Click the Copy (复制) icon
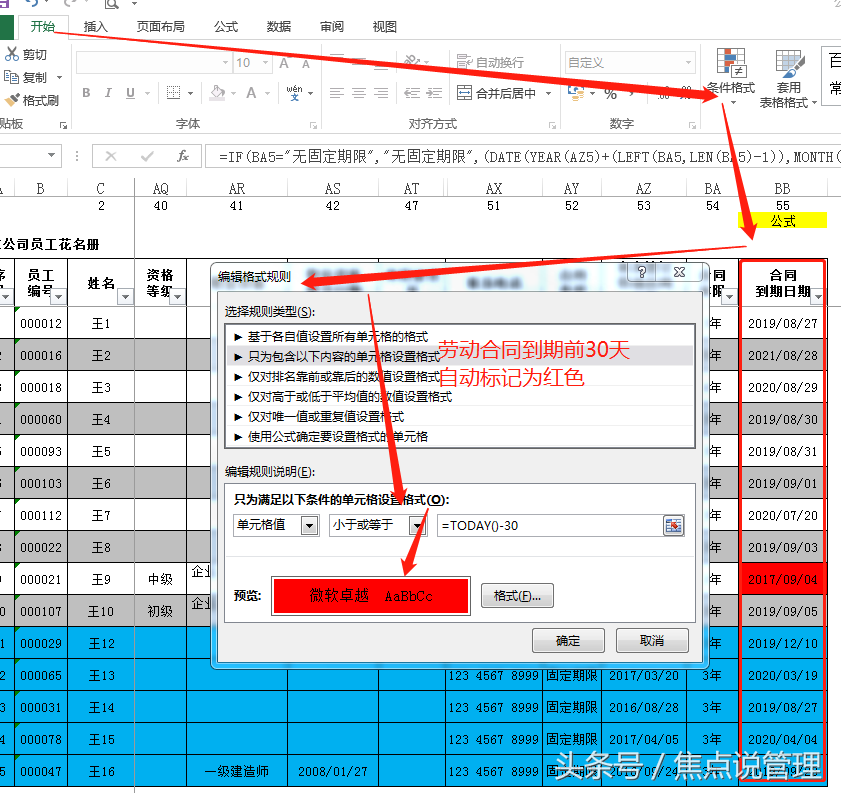The image size is (841, 793). (x=11, y=77)
